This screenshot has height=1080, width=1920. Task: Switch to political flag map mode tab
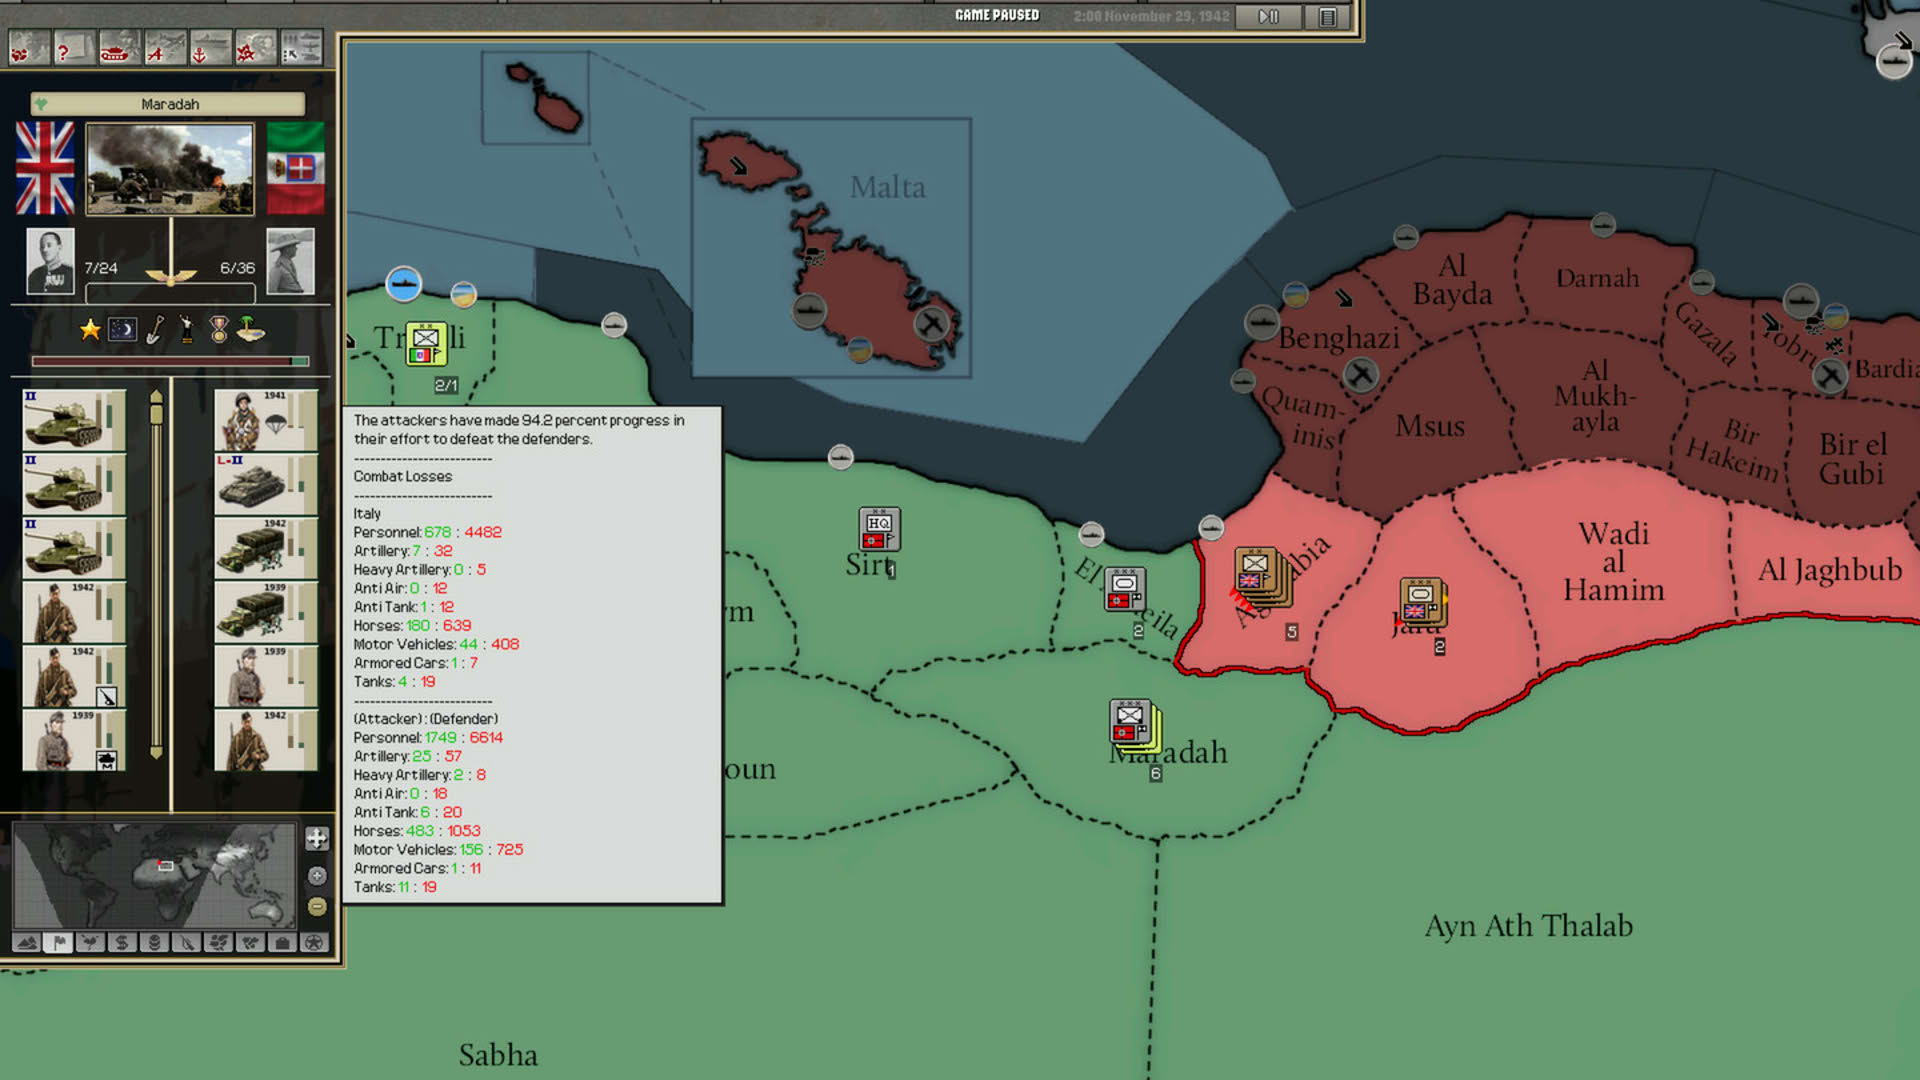tap(58, 942)
